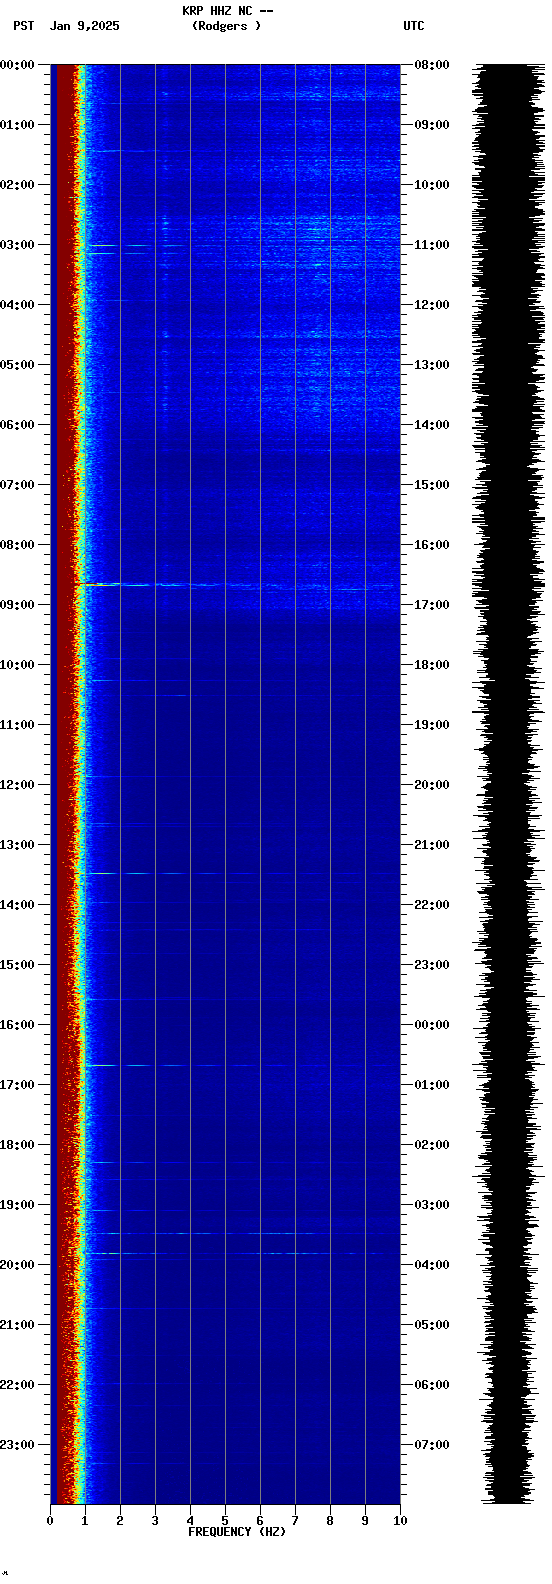Click the PST time label '16:00'

click(x=17, y=1025)
